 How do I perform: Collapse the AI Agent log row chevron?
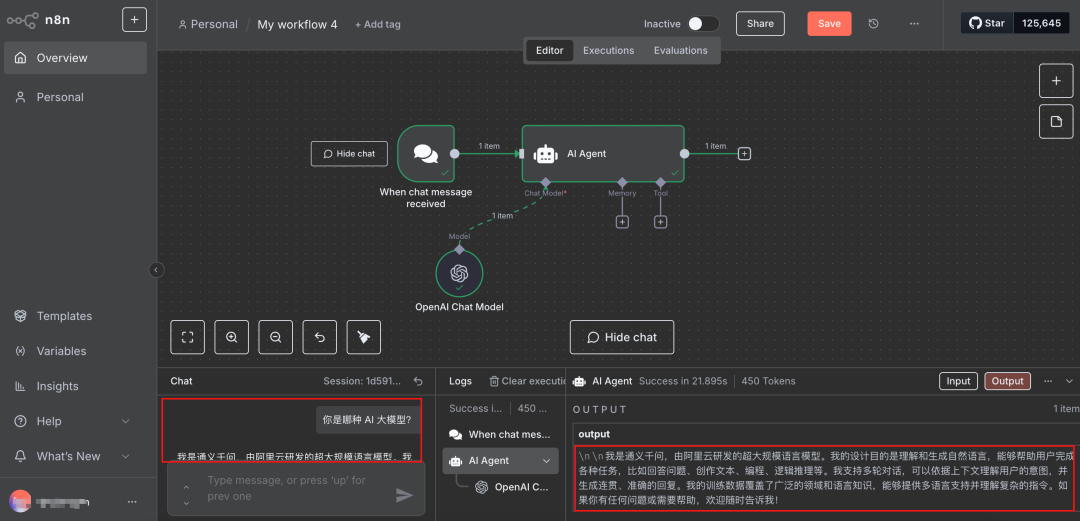point(547,460)
